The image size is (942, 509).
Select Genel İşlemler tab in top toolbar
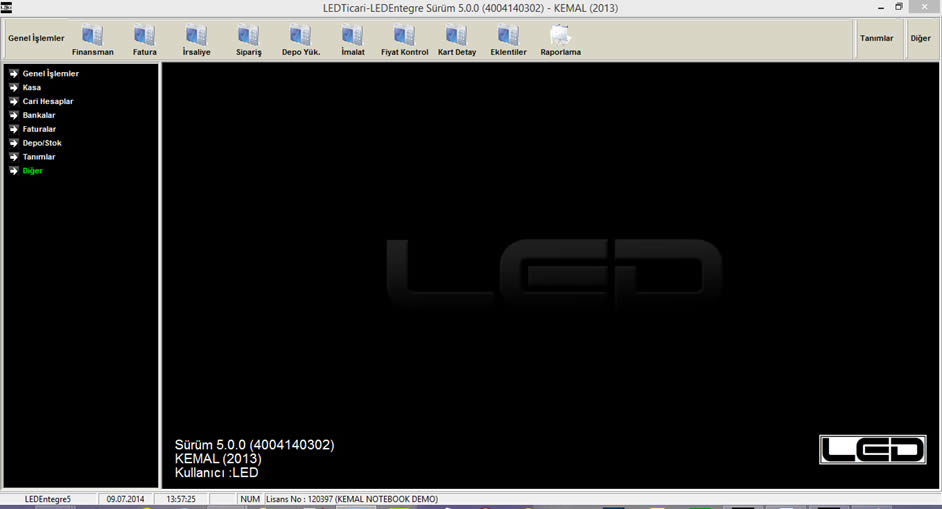pos(36,38)
